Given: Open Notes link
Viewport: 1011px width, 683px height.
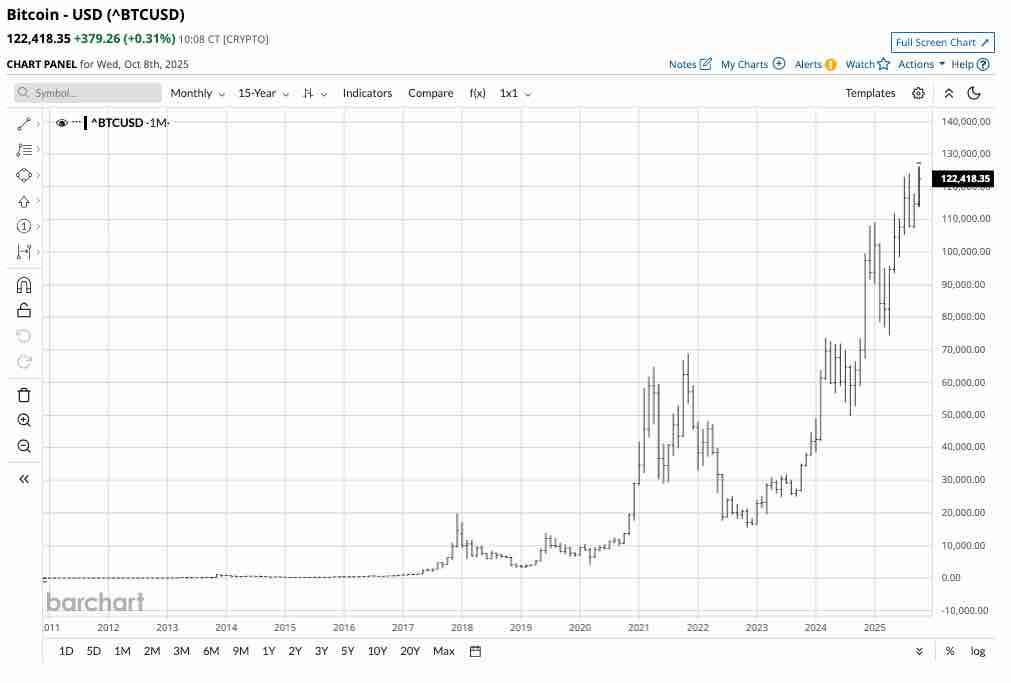Looking at the screenshot, I should coord(690,64).
